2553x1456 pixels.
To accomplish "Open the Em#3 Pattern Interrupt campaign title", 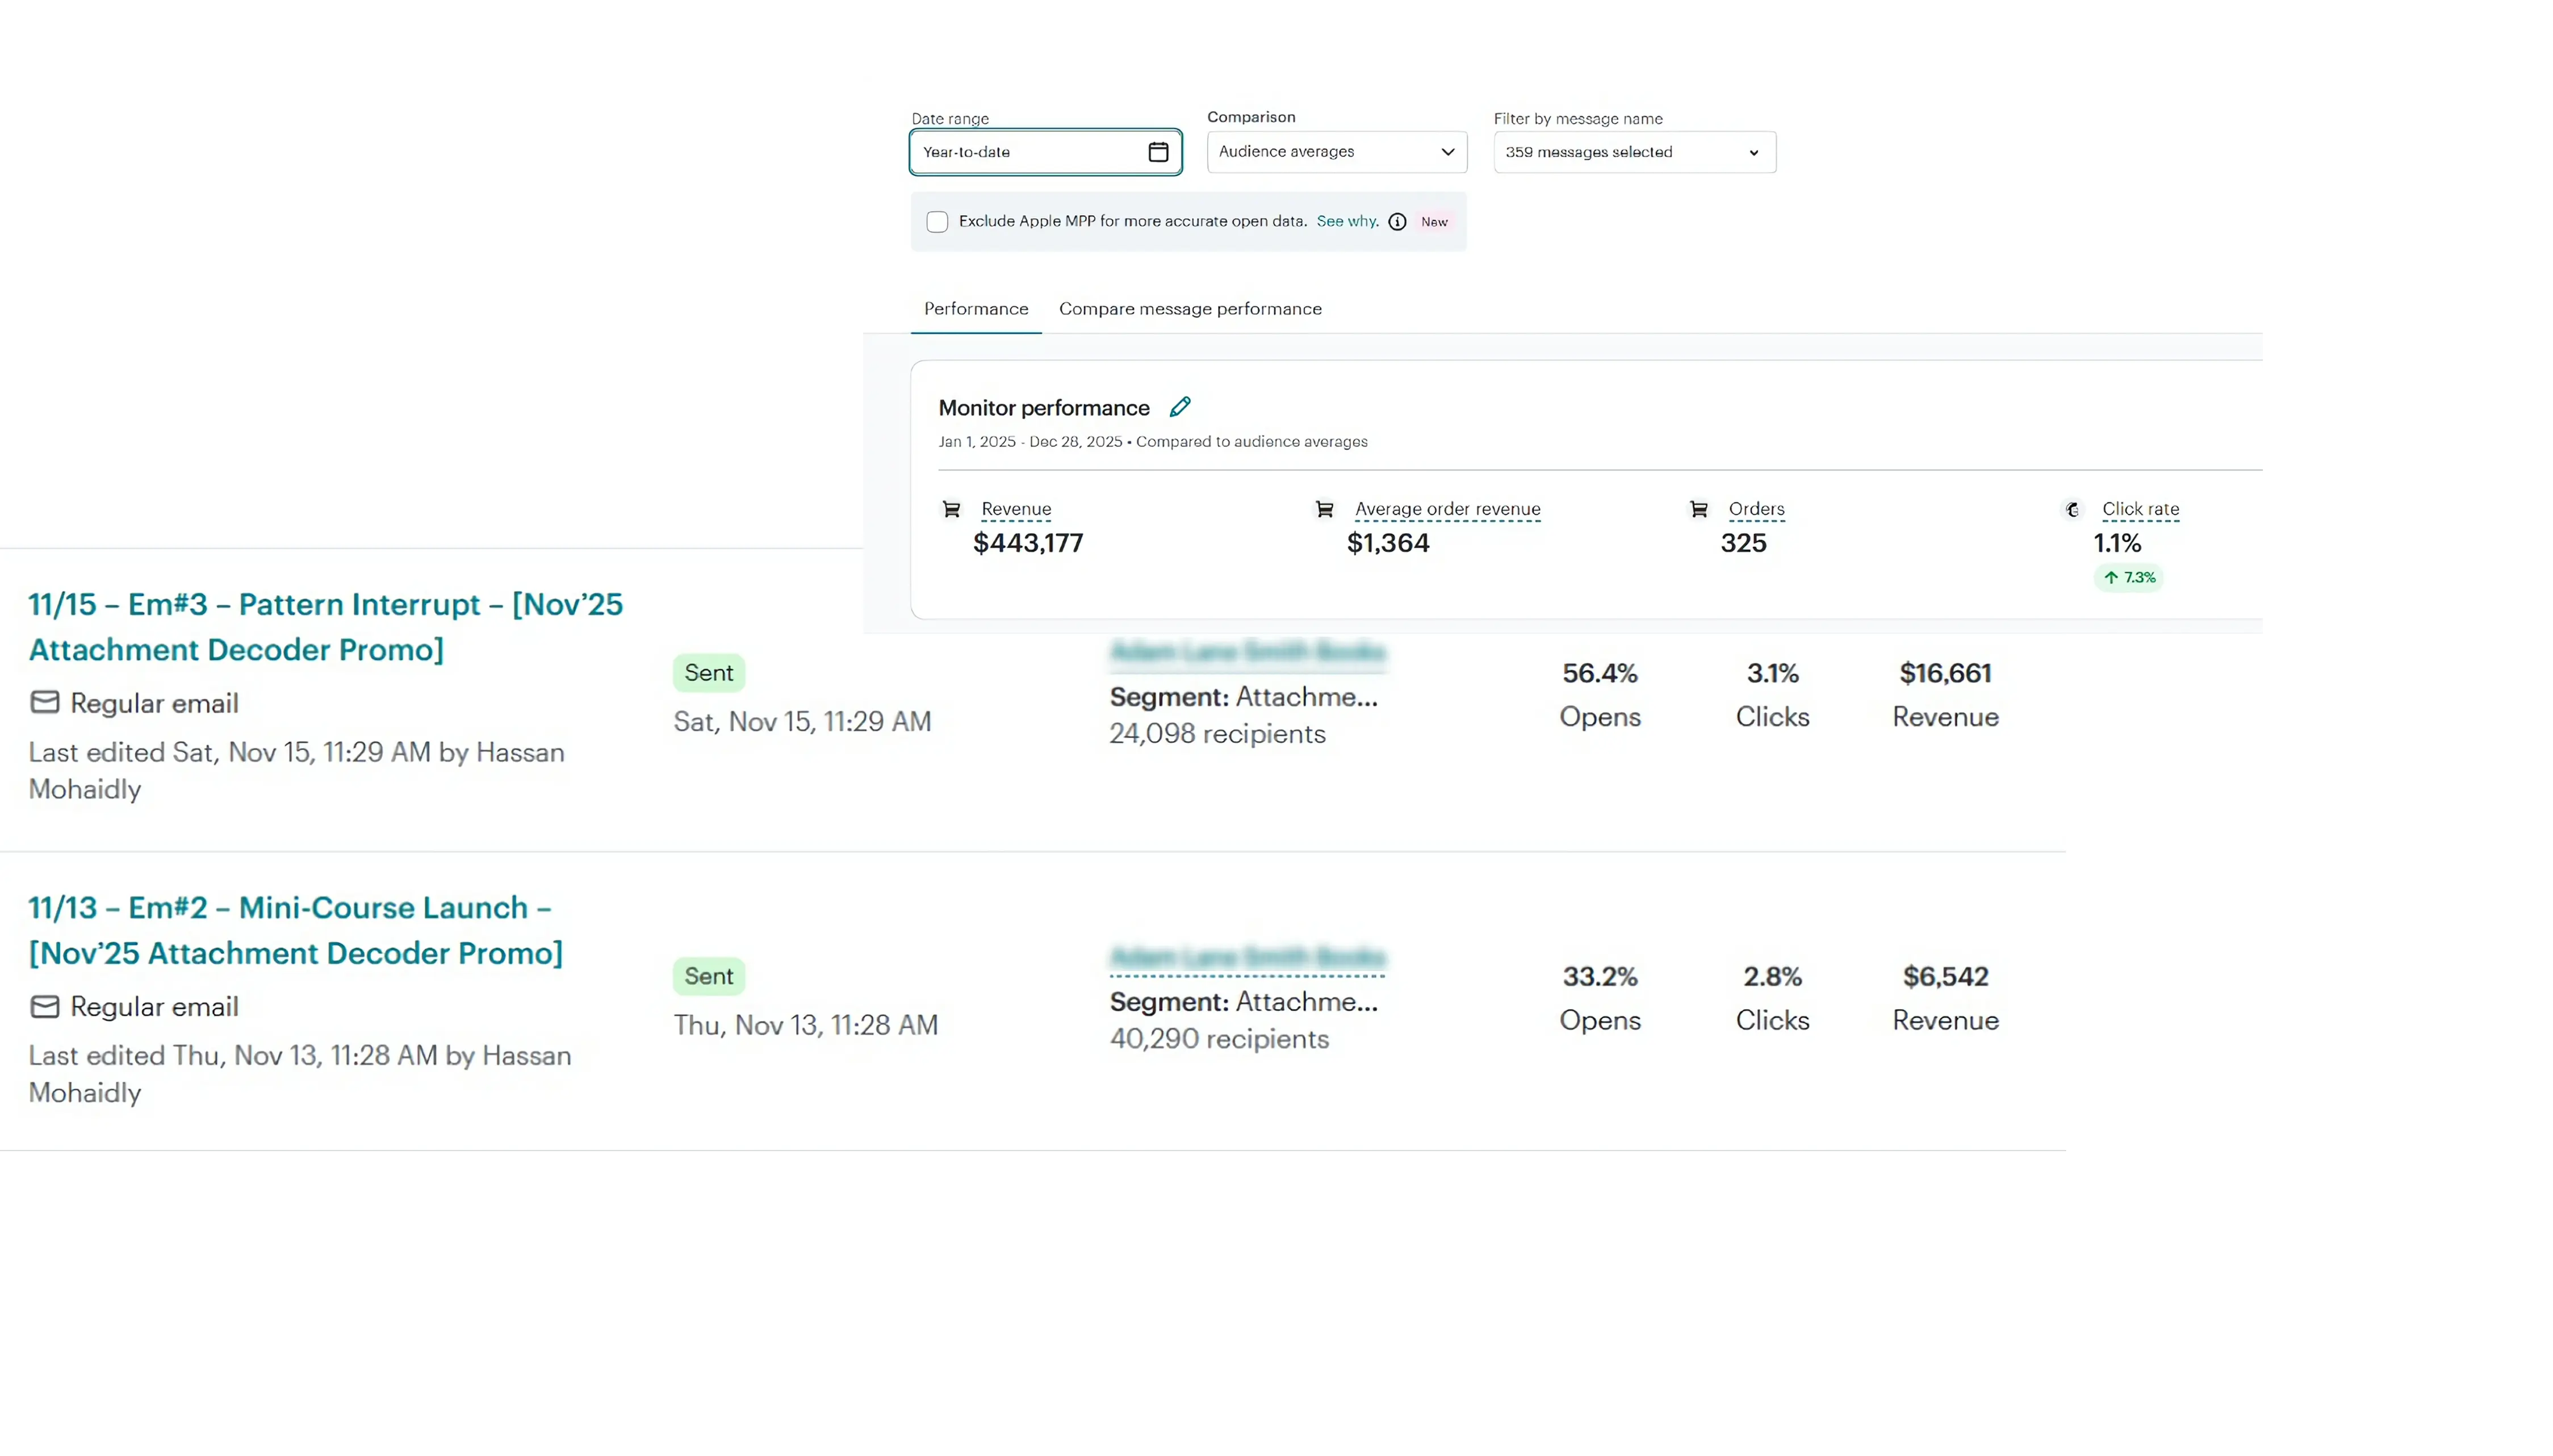I will pos(325,626).
